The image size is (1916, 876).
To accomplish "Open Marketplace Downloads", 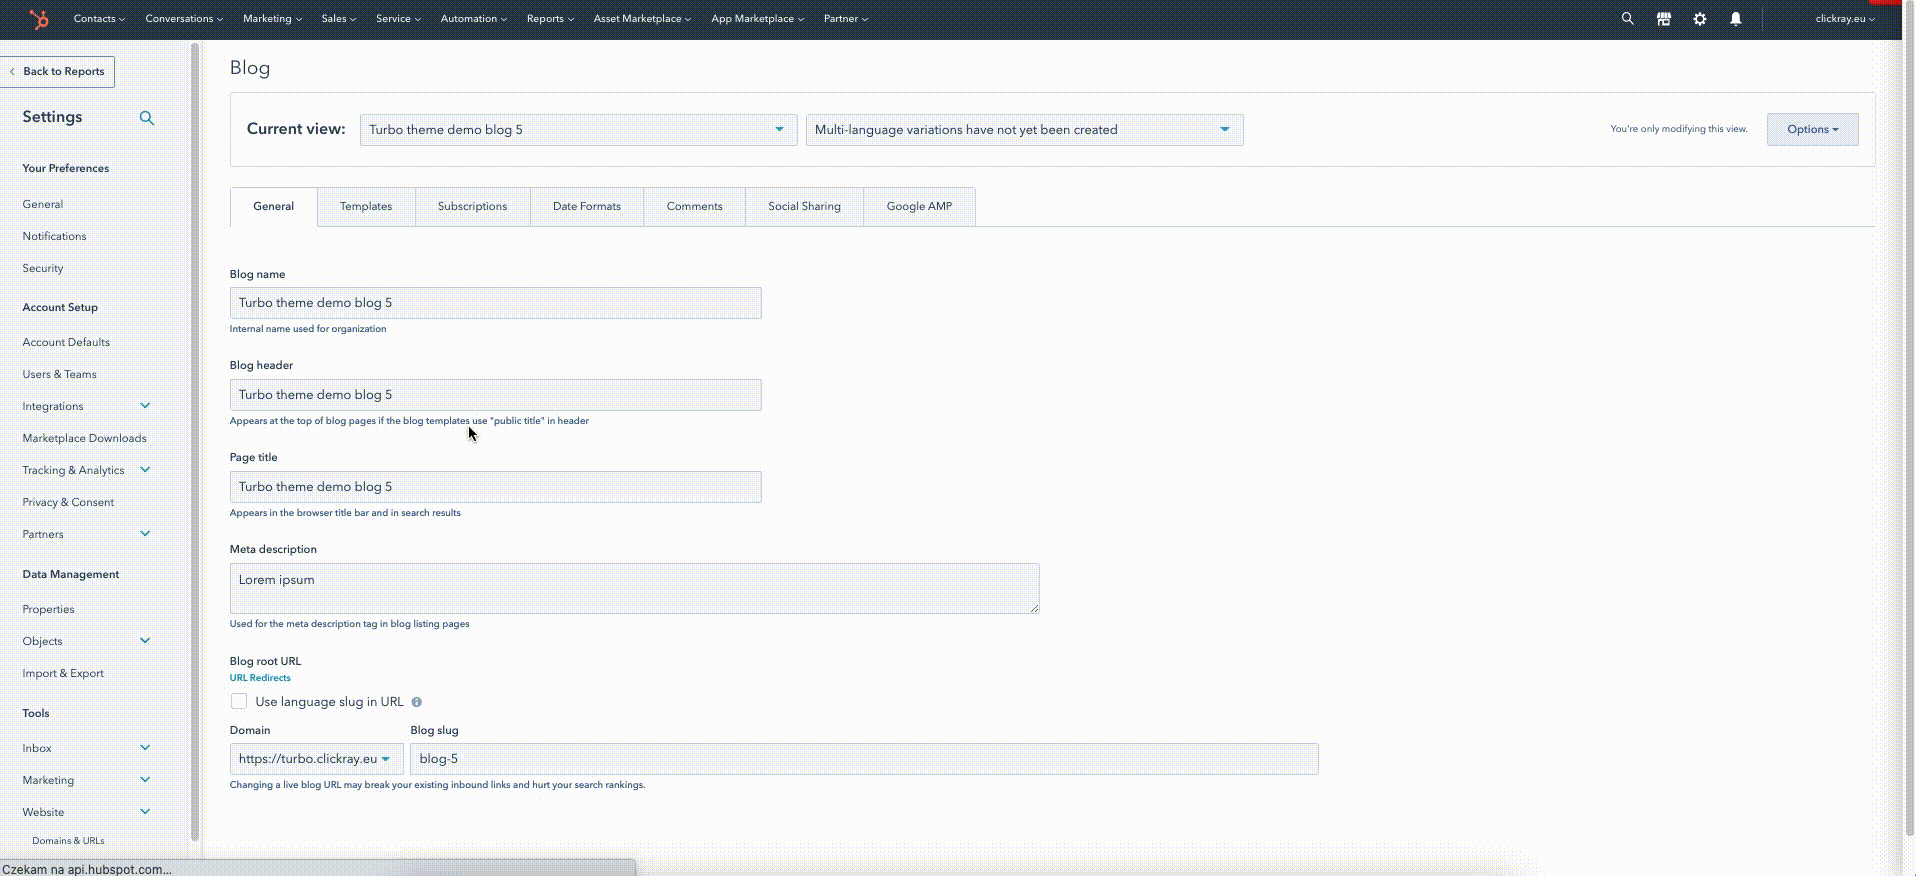I will click(x=84, y=438).
